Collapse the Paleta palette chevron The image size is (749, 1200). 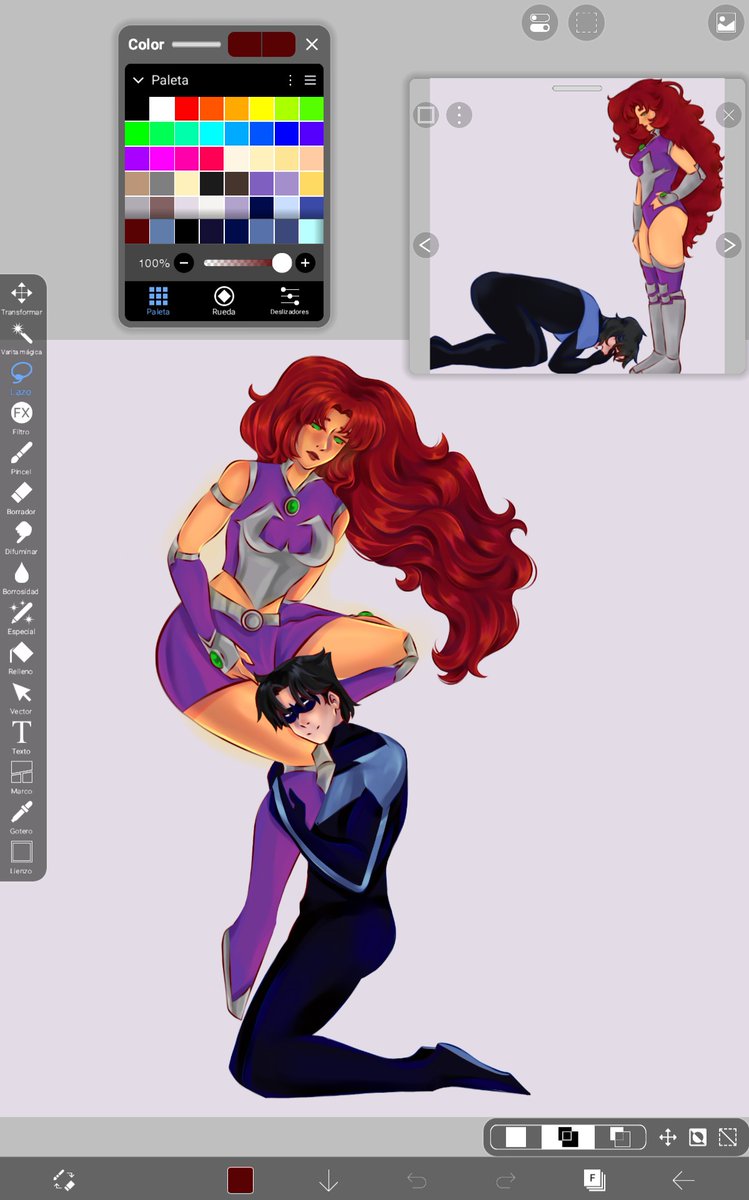tap(139, 80)
